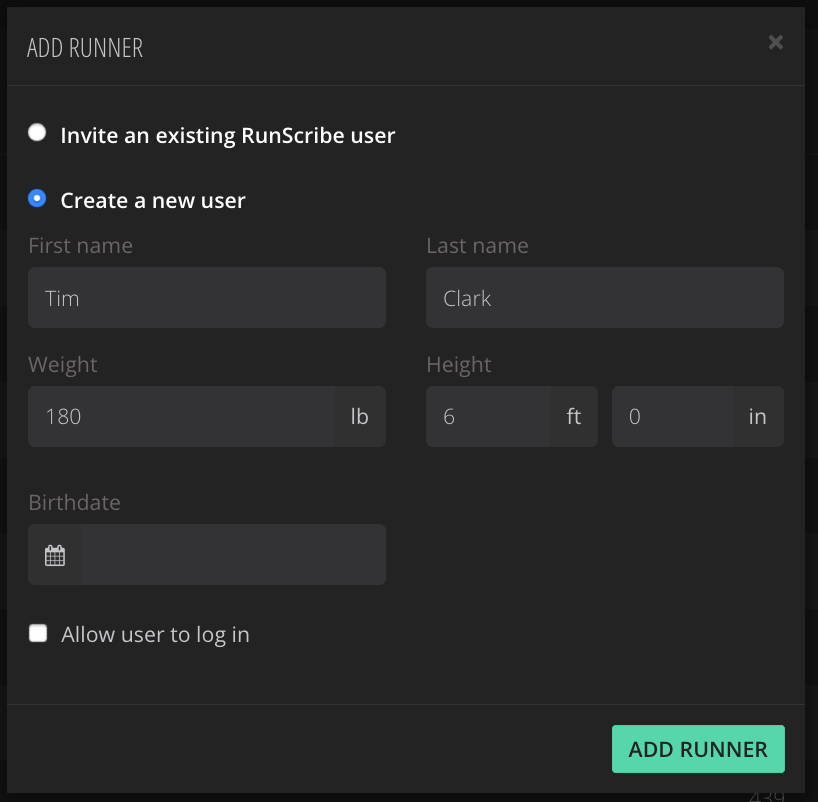Enable Allow user to log in

coord(38,633)
